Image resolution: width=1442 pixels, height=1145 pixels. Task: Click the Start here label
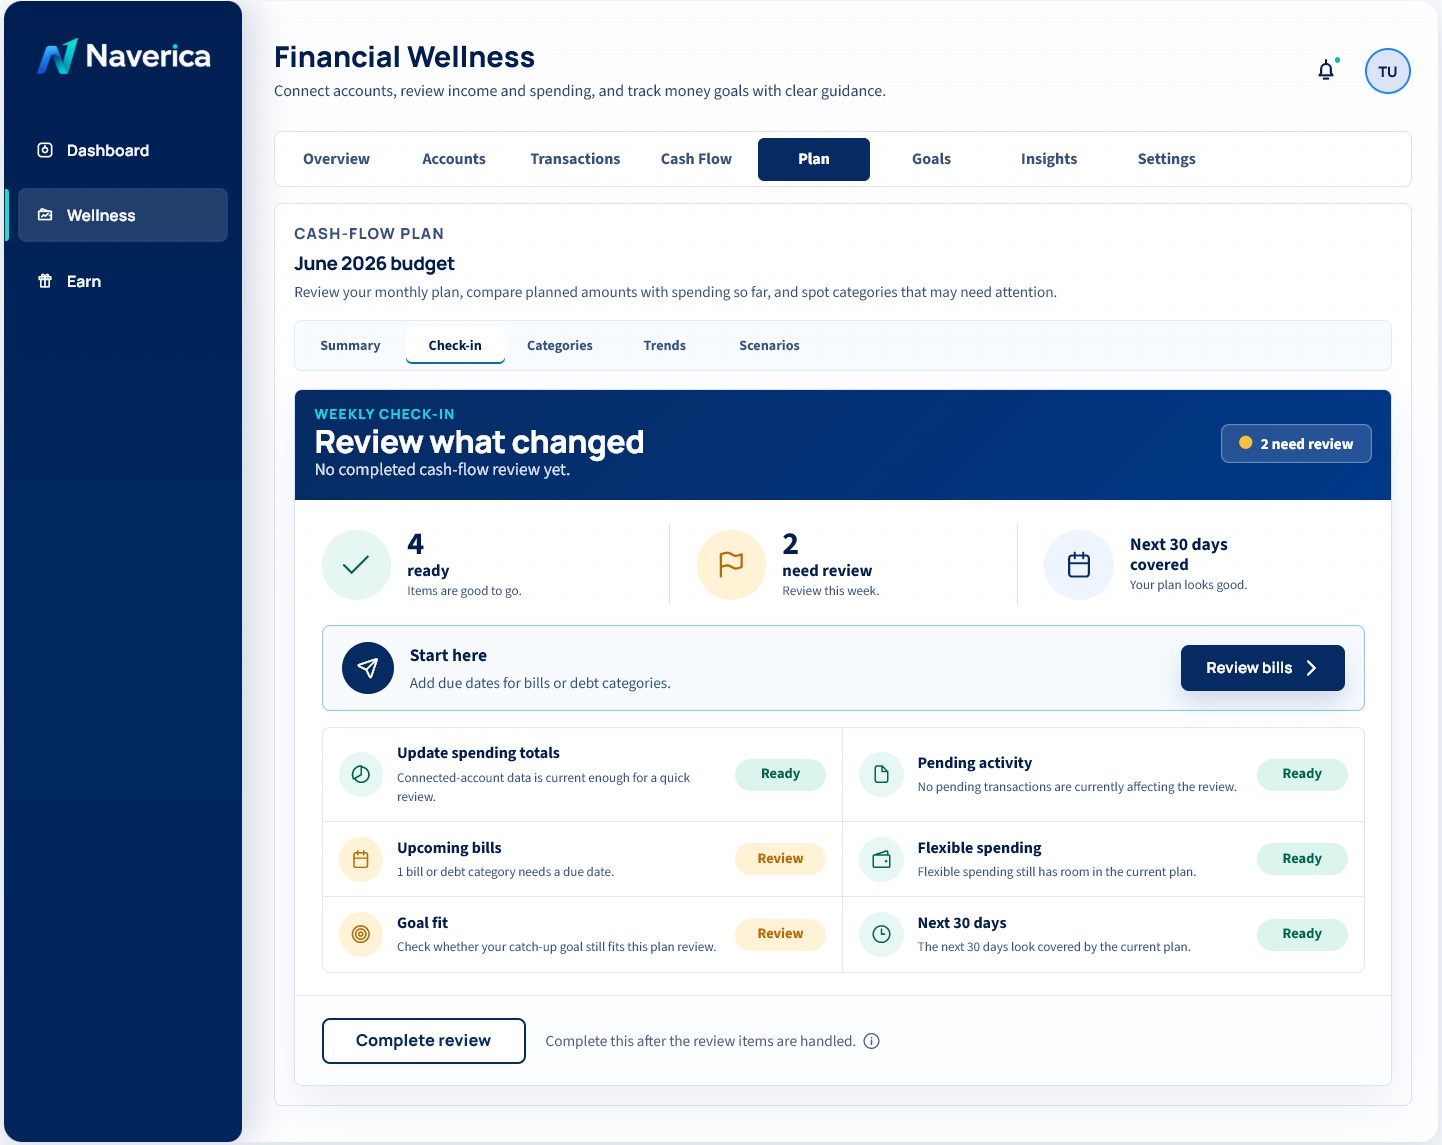coord(448,656)
